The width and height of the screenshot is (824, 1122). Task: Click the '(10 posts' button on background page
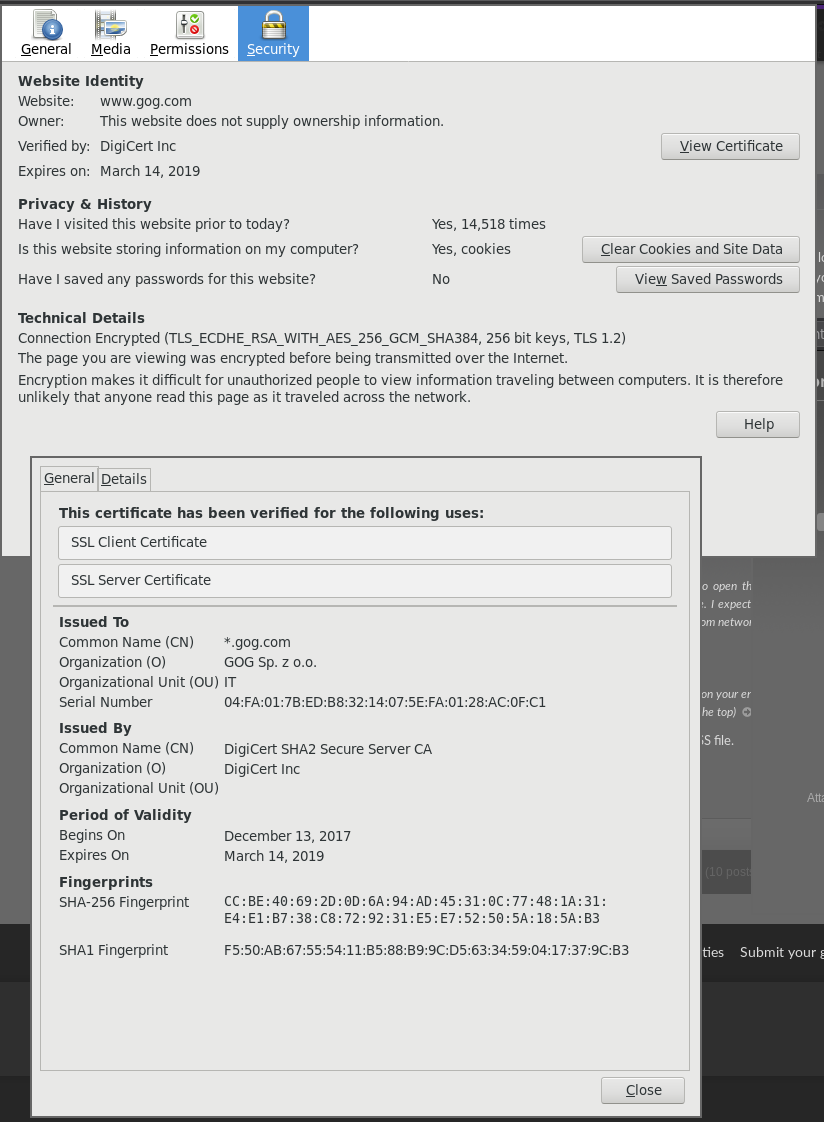pyautogui.click(x=727, y=872)
